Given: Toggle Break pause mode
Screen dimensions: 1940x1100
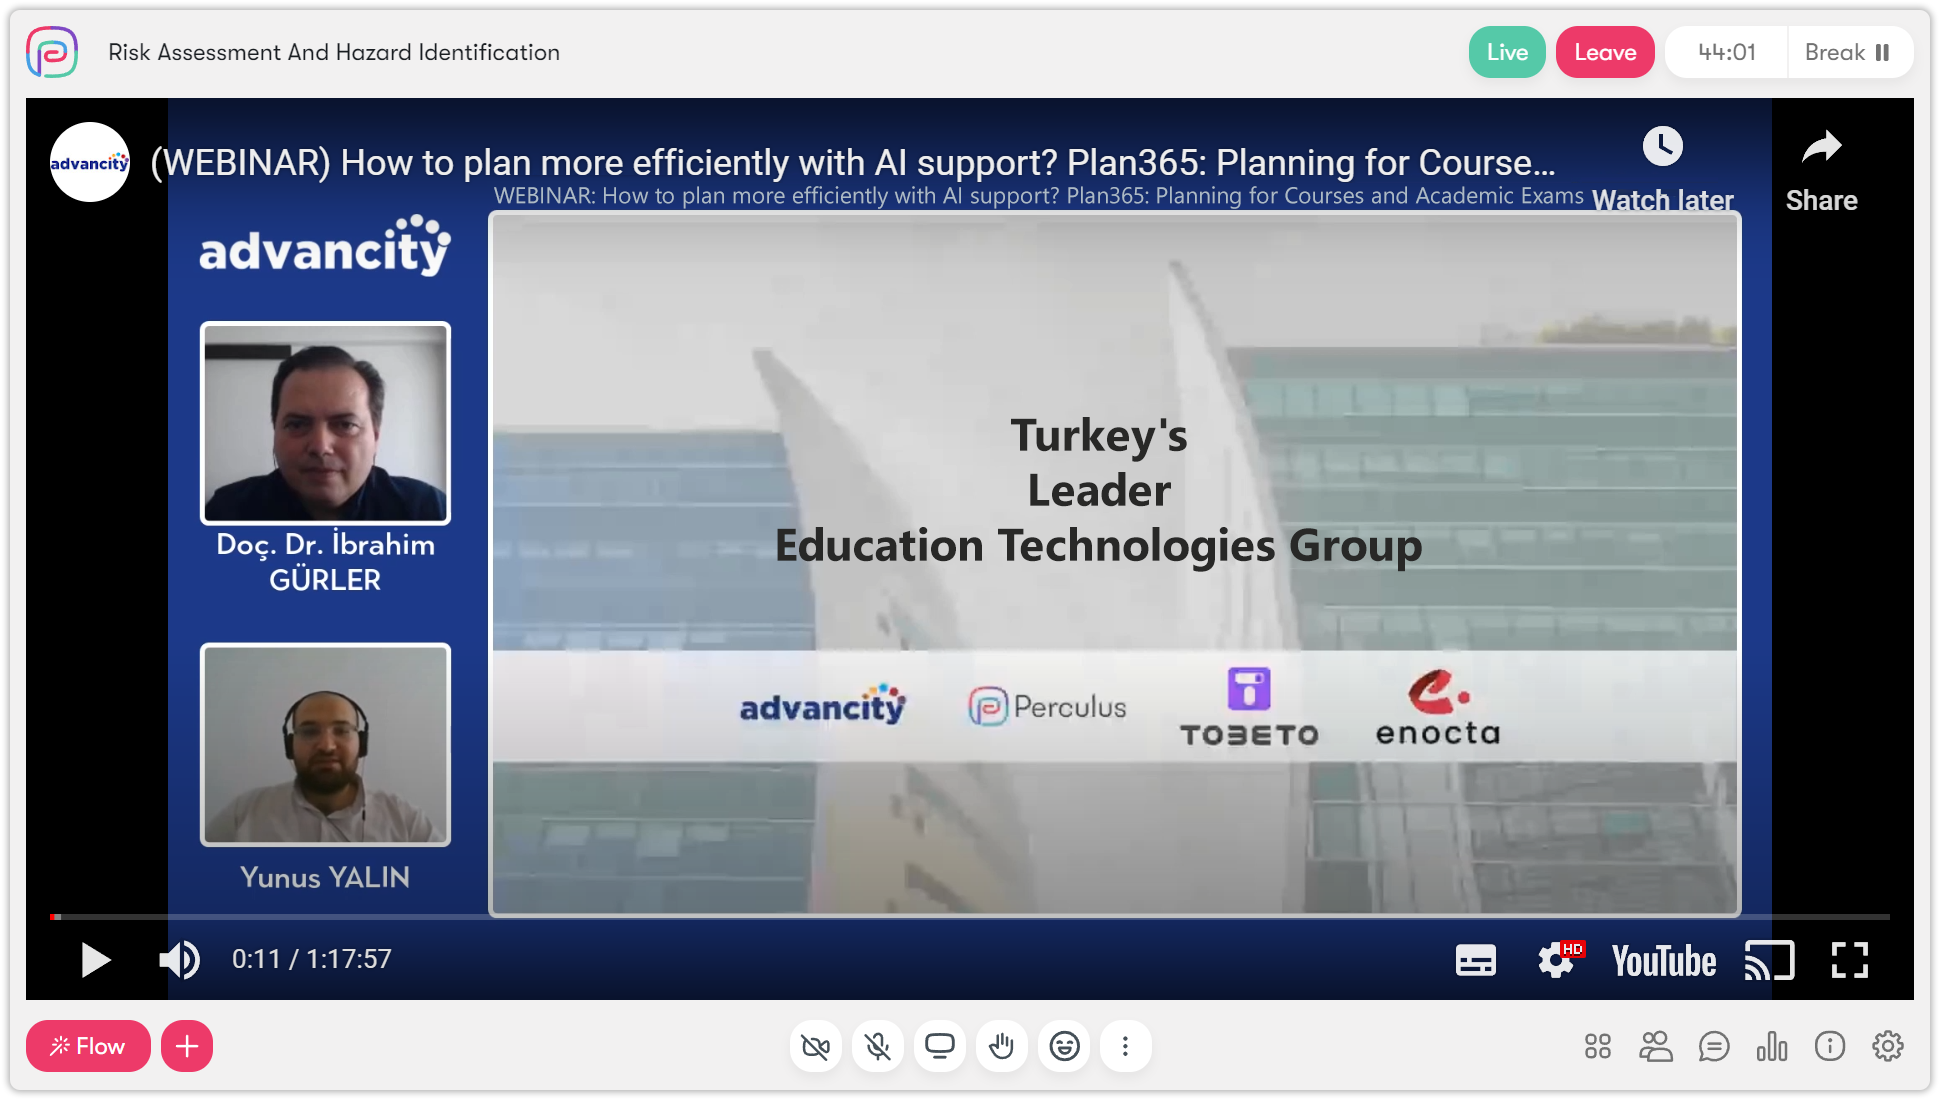Looking at the screenshot, I should [1848, 52].
